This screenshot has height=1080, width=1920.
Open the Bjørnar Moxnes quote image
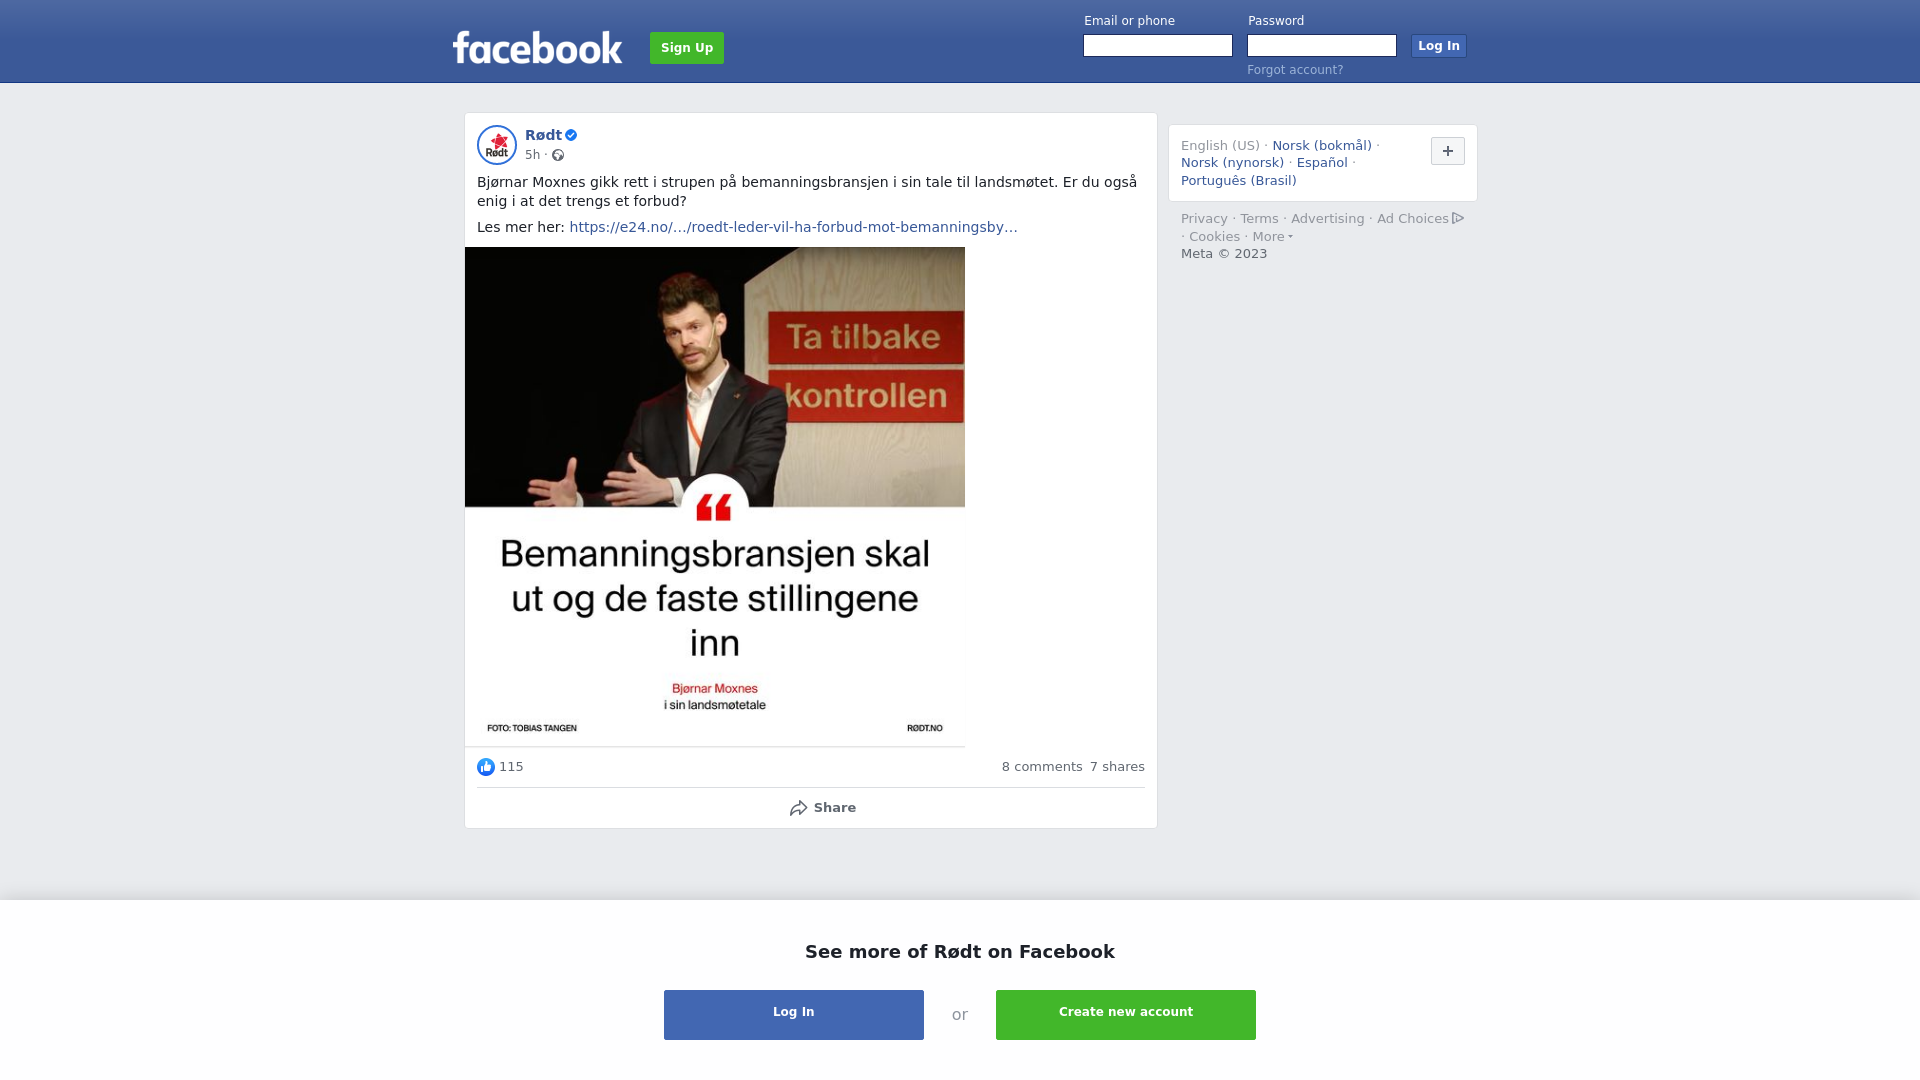[715, 497]
